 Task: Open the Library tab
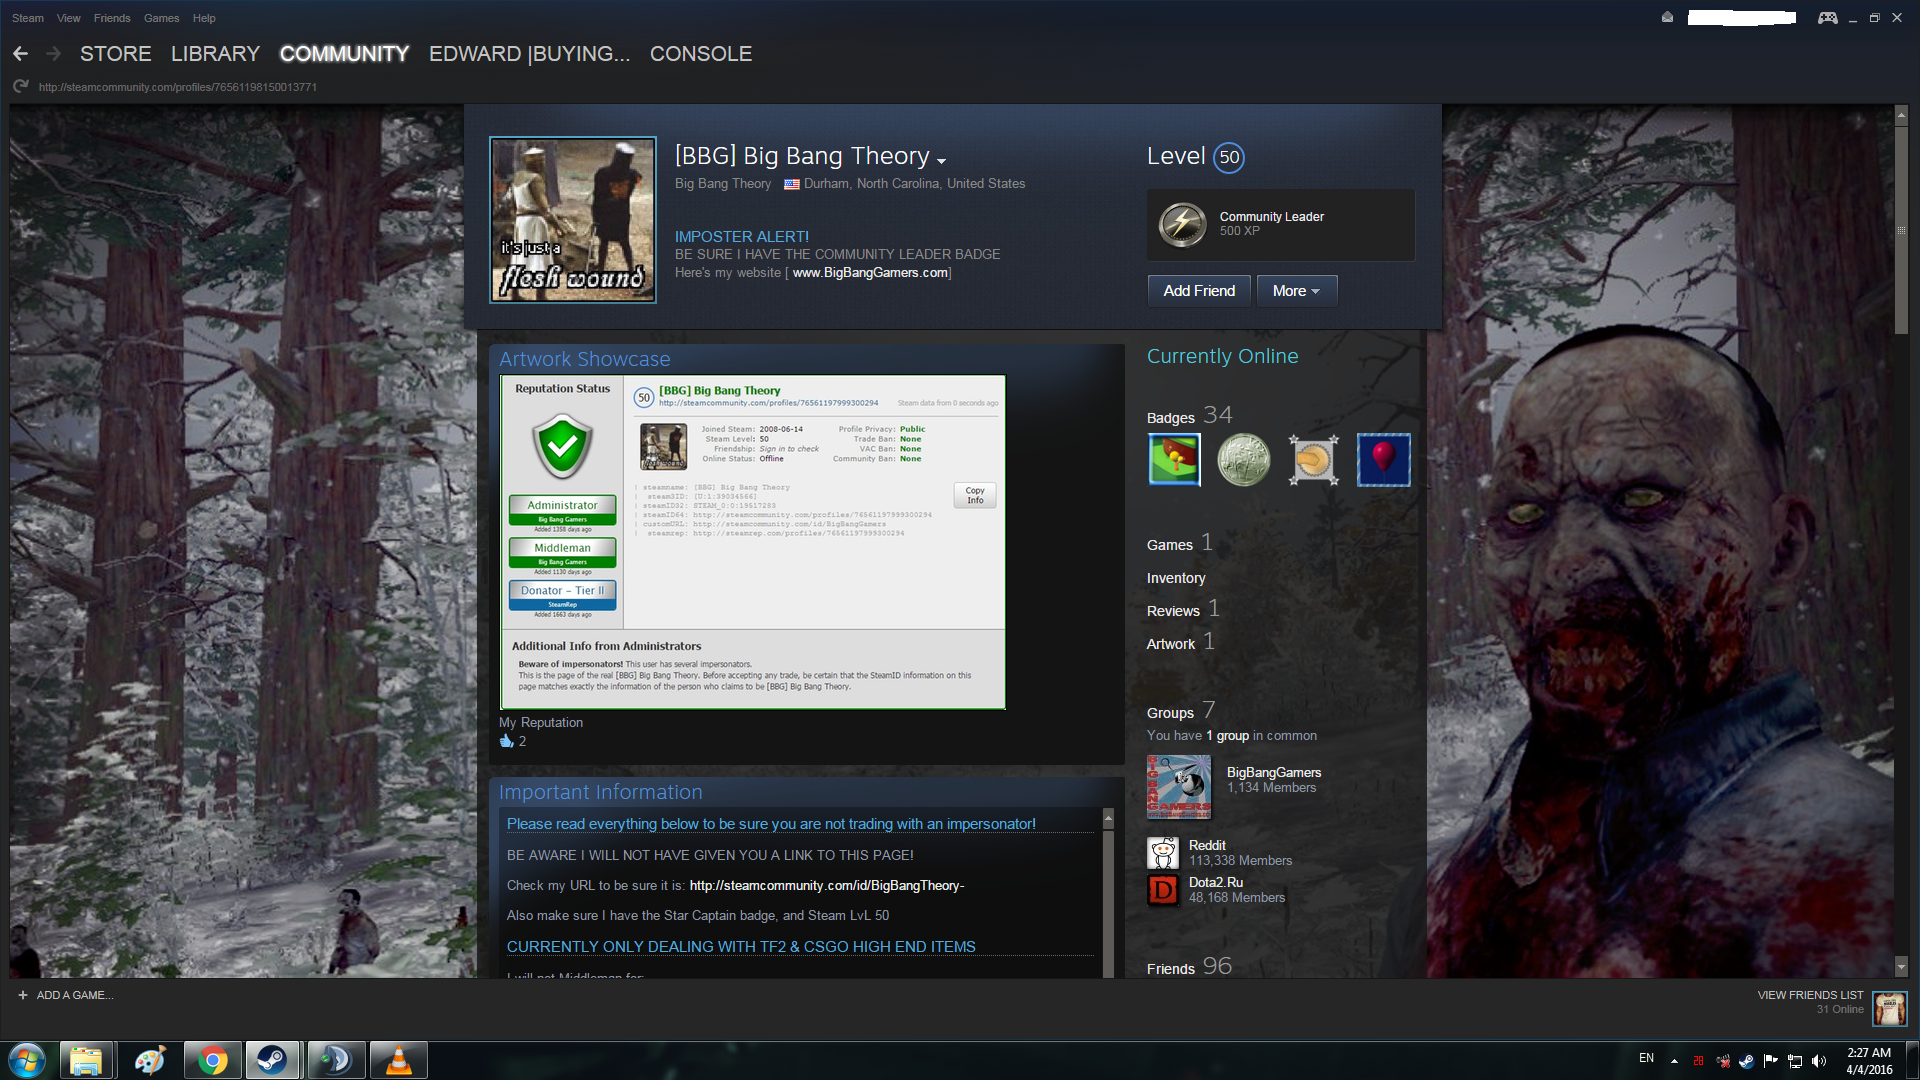click(215, 54)
